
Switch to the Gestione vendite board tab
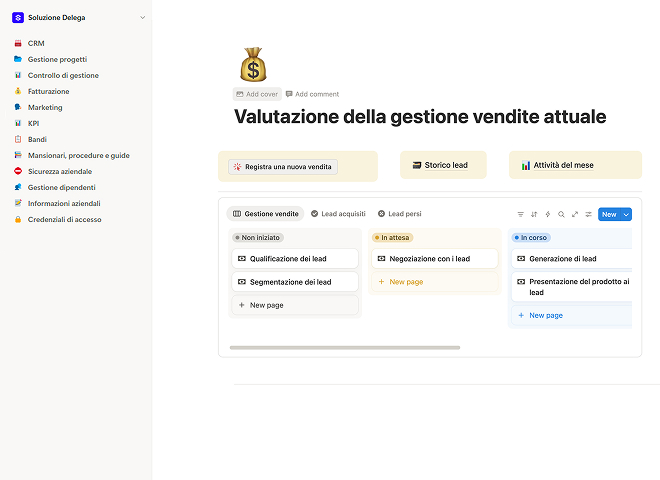(x=266, y=214)
